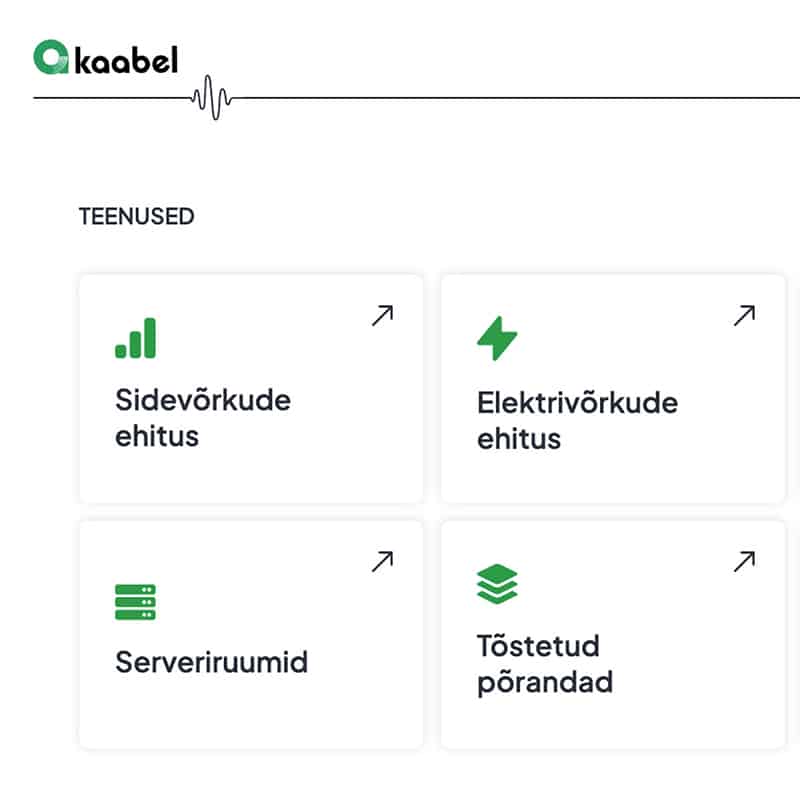800x800 pixels.
Task: Click the TEENUSED section heading
Action: [136, 216]
